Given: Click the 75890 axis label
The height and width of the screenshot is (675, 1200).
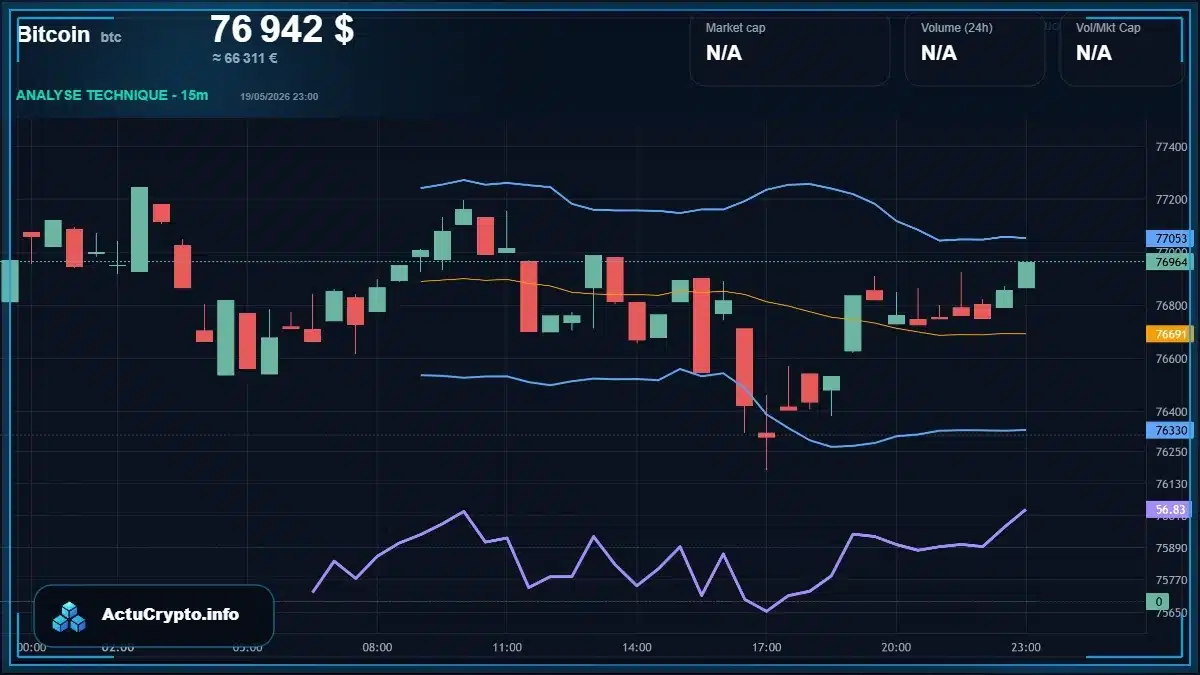Looking at the screenshot, I should pyautogui.click(x=1171, y=548).
